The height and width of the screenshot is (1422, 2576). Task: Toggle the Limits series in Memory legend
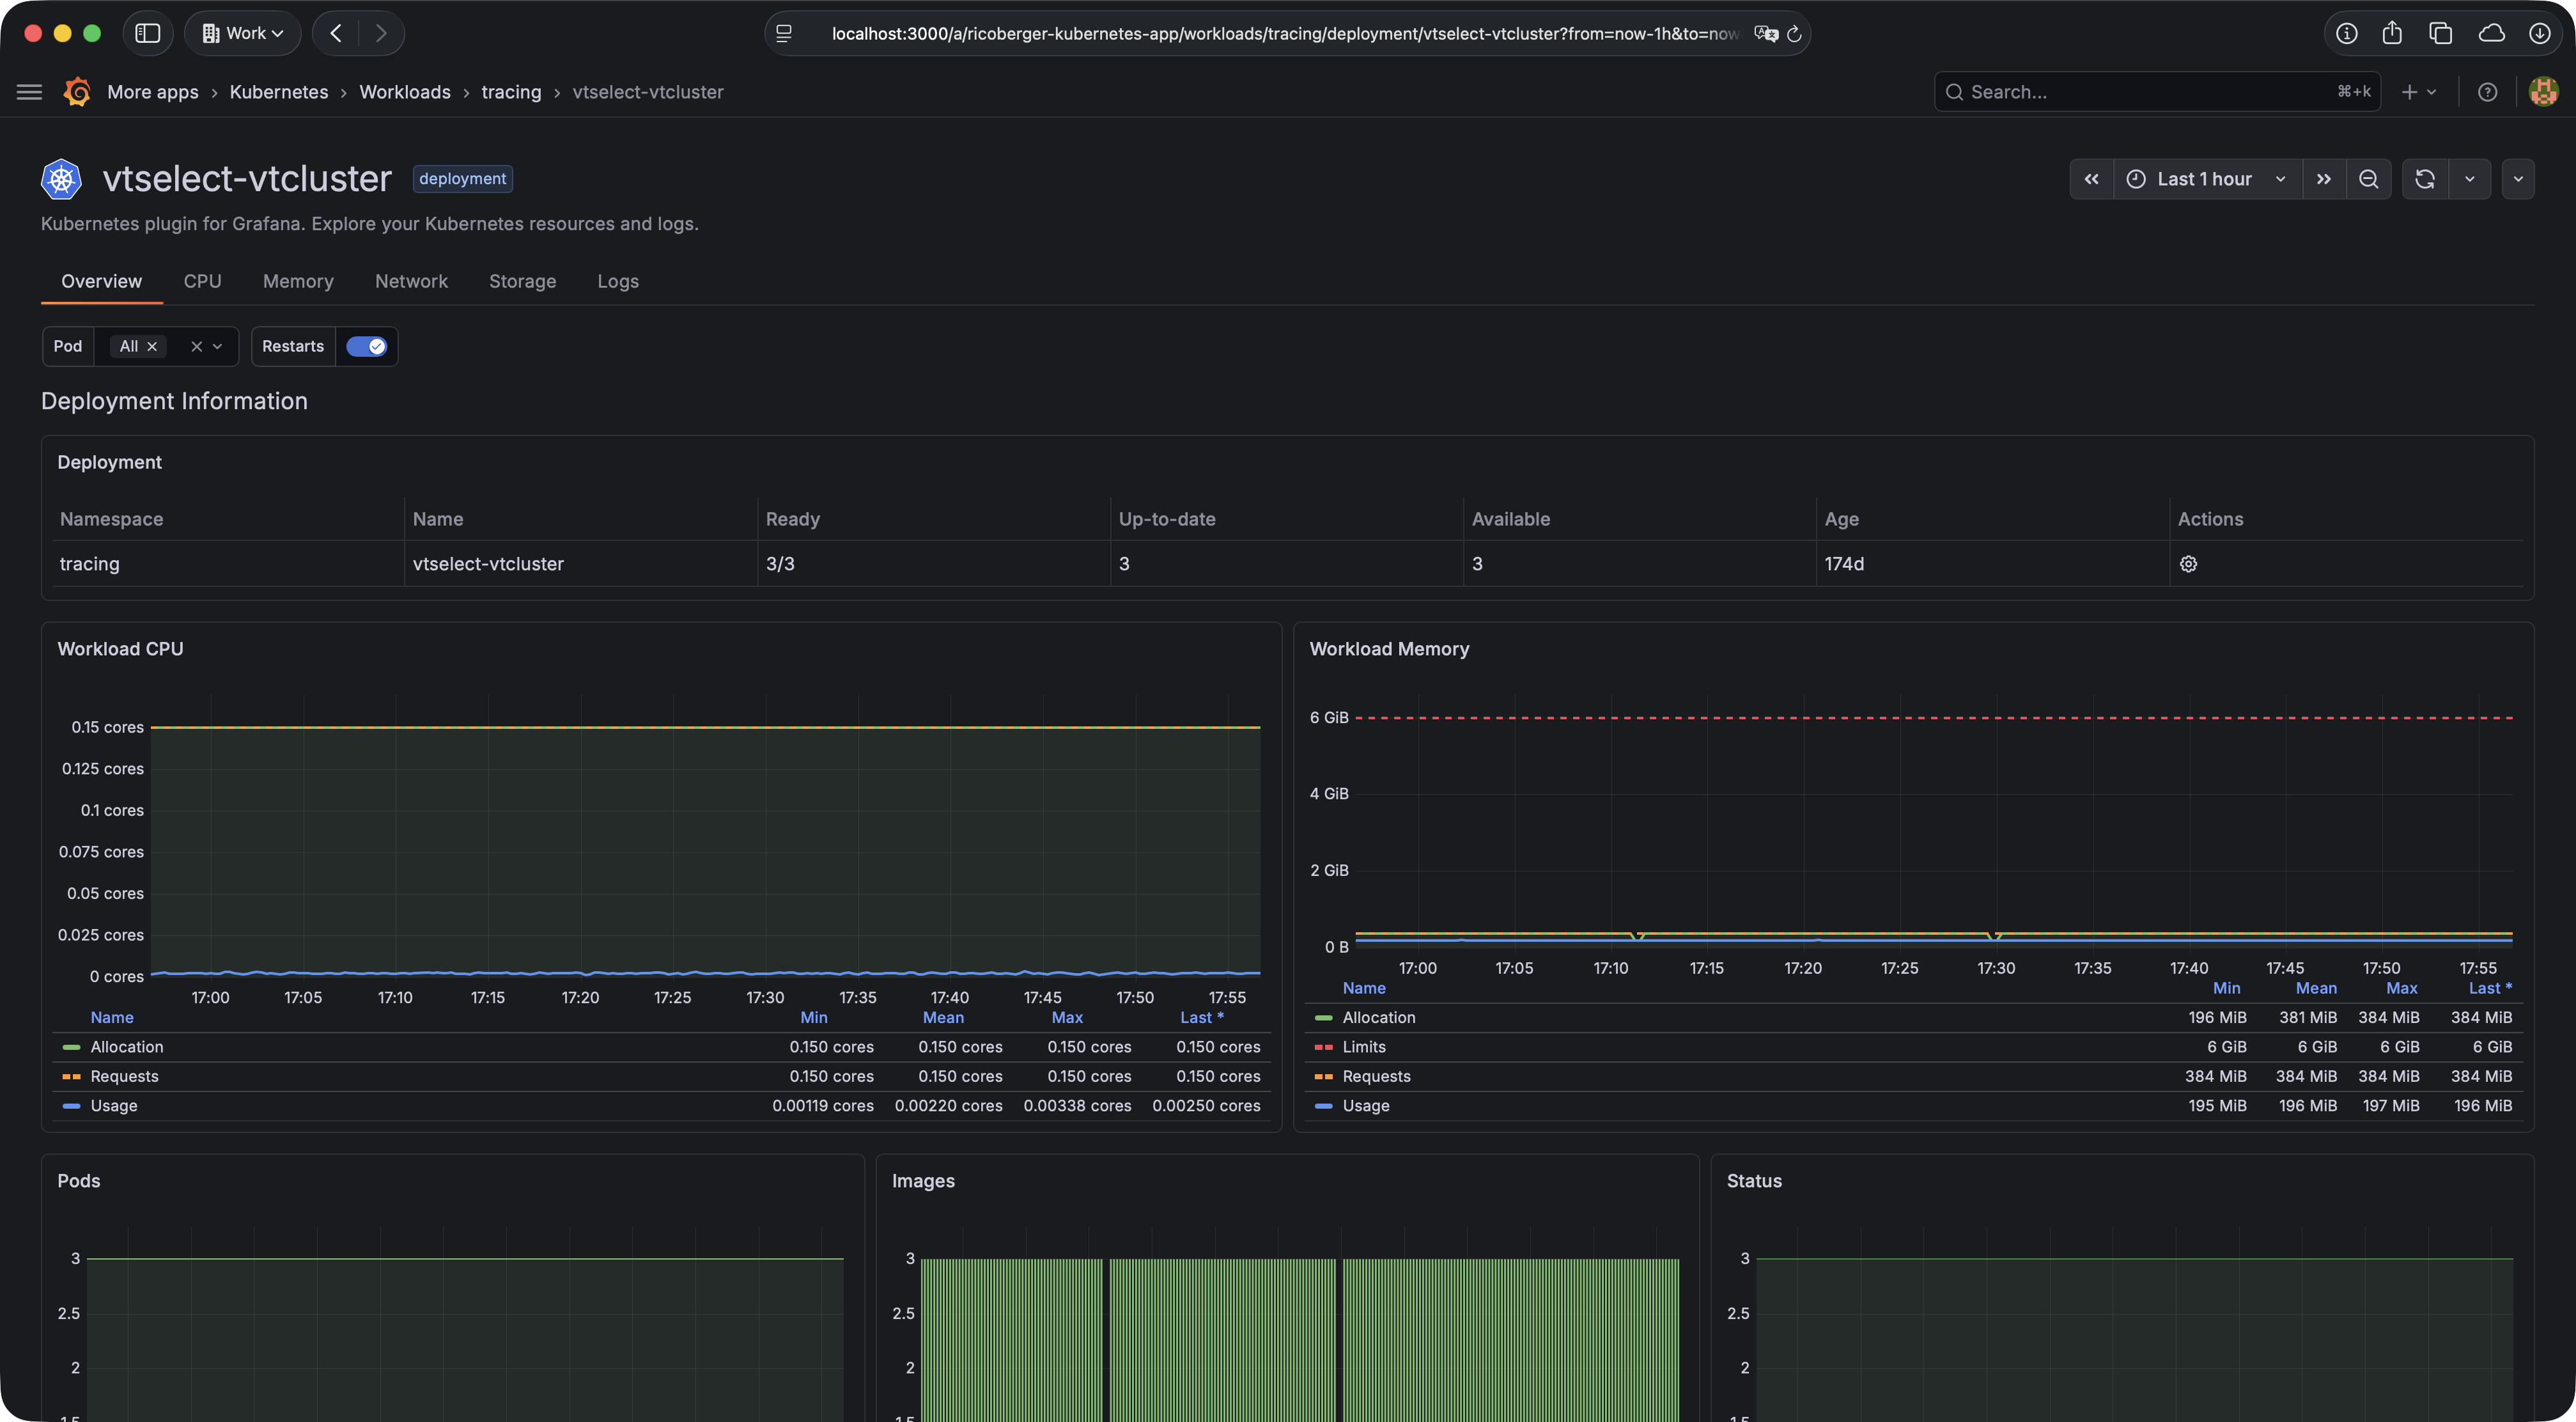(1364, 1046)
